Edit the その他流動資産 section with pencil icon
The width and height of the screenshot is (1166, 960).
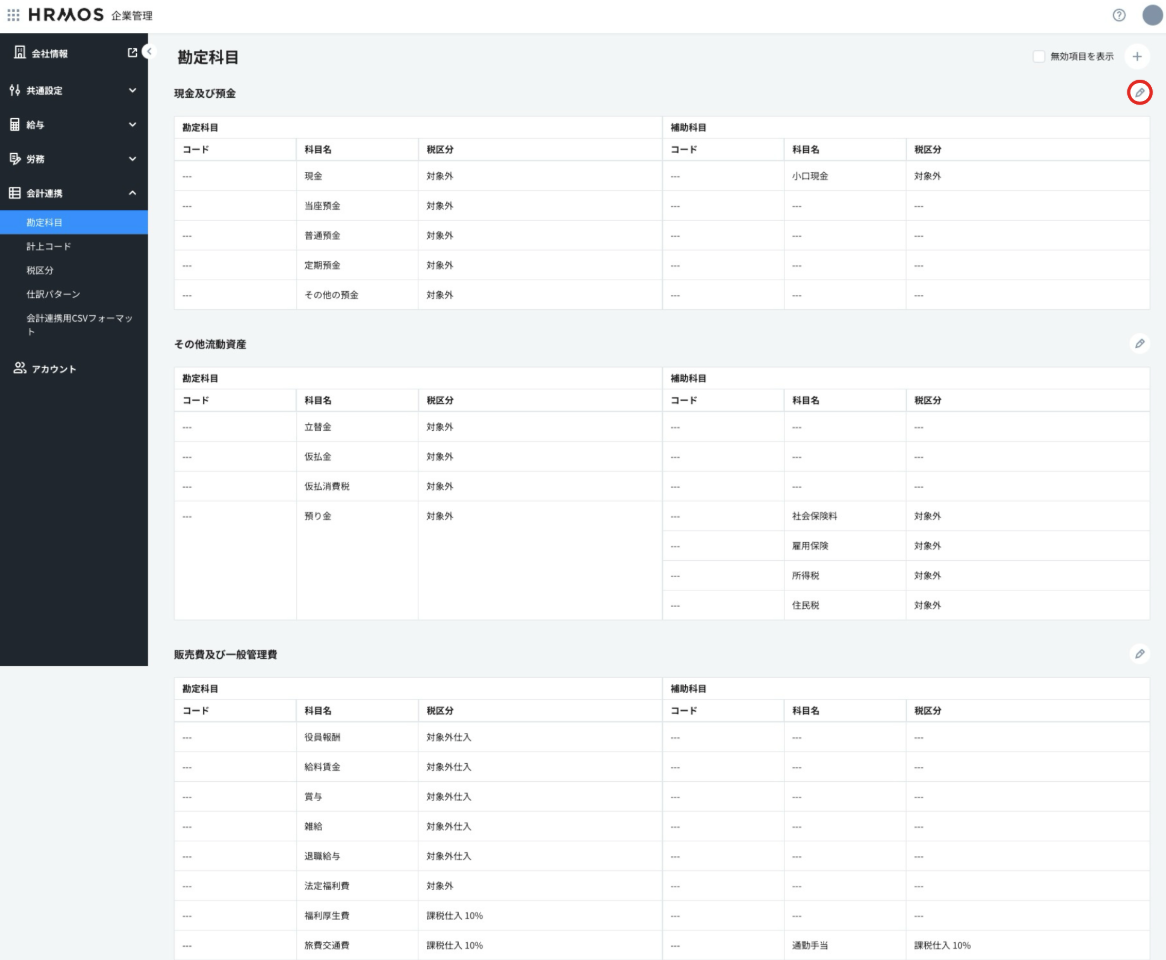1139,344
